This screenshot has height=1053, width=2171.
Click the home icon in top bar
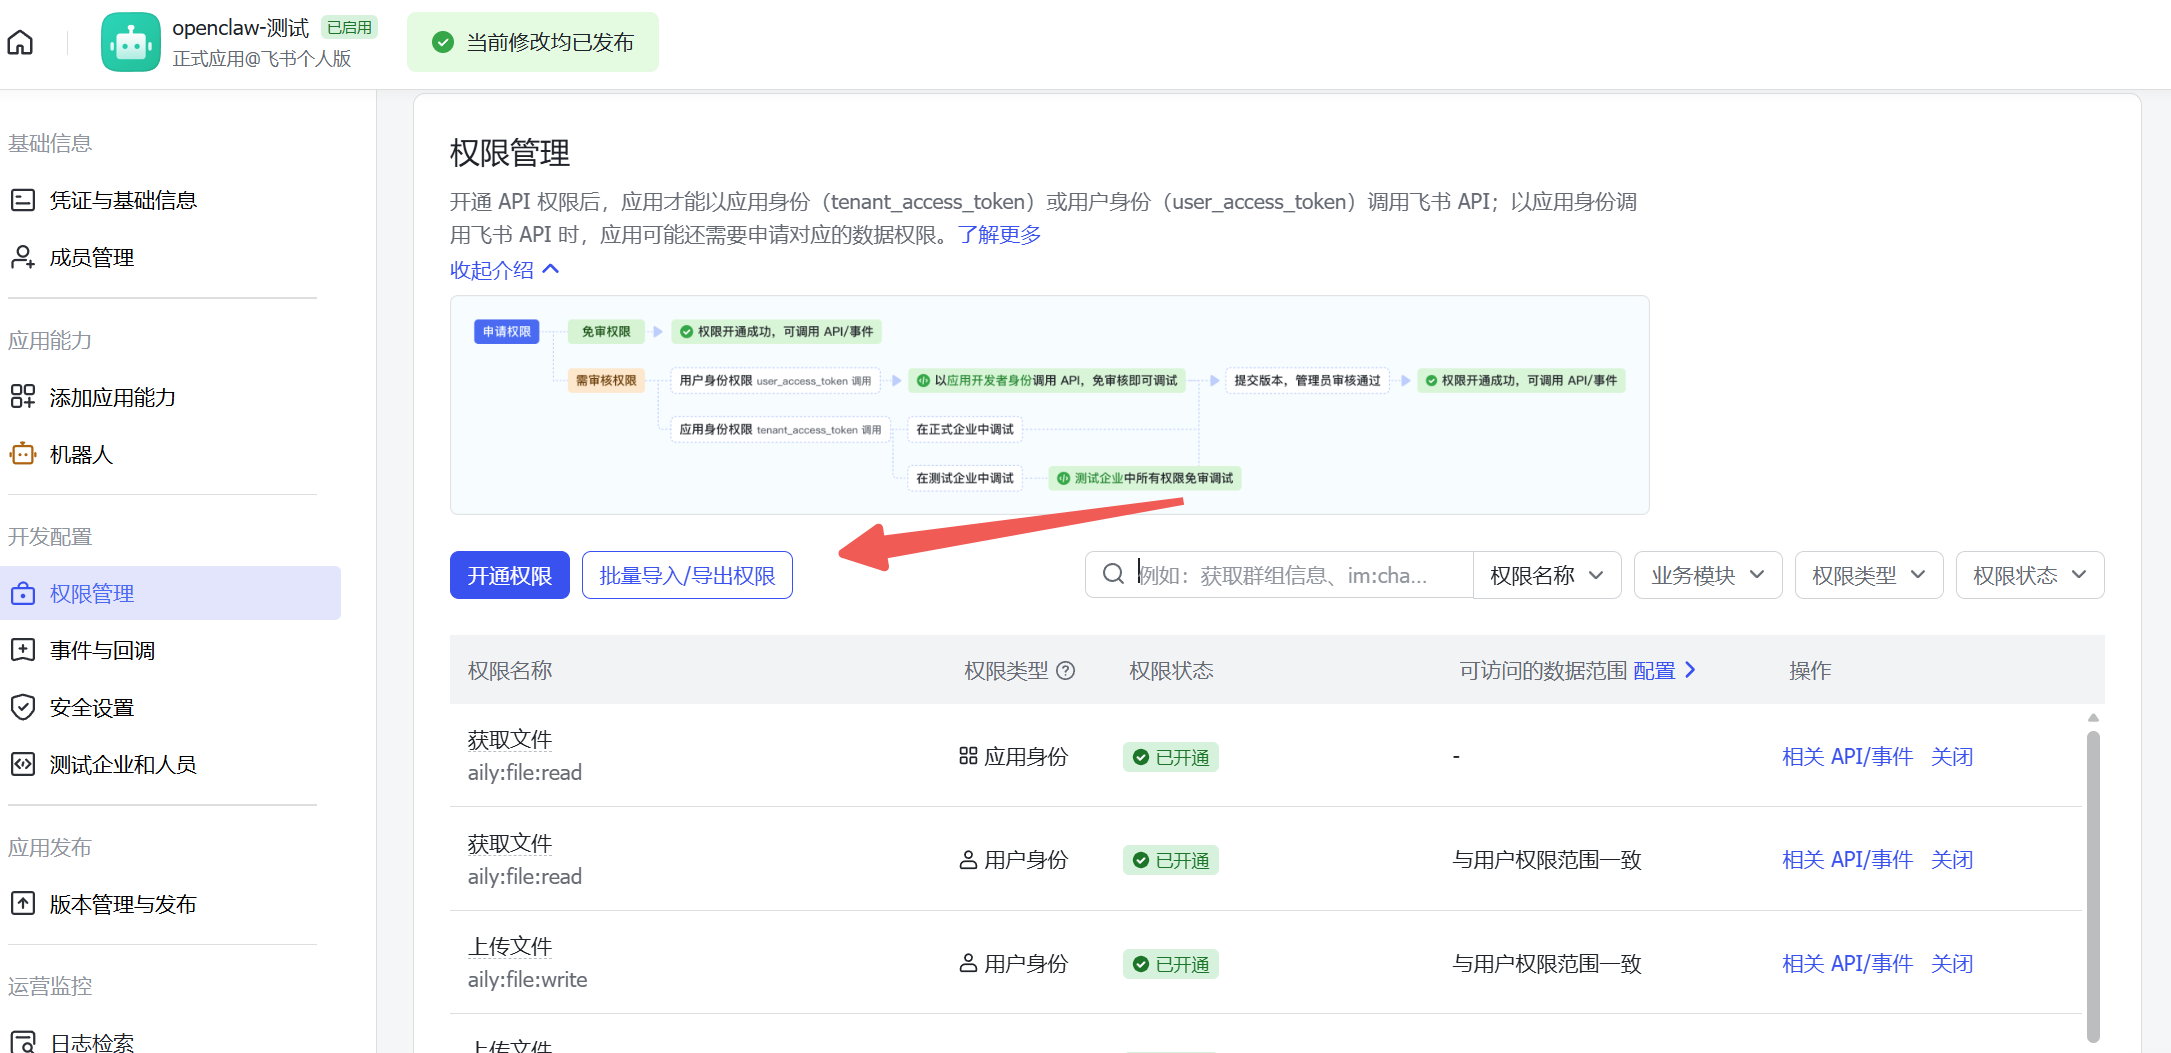click(20, 42)
